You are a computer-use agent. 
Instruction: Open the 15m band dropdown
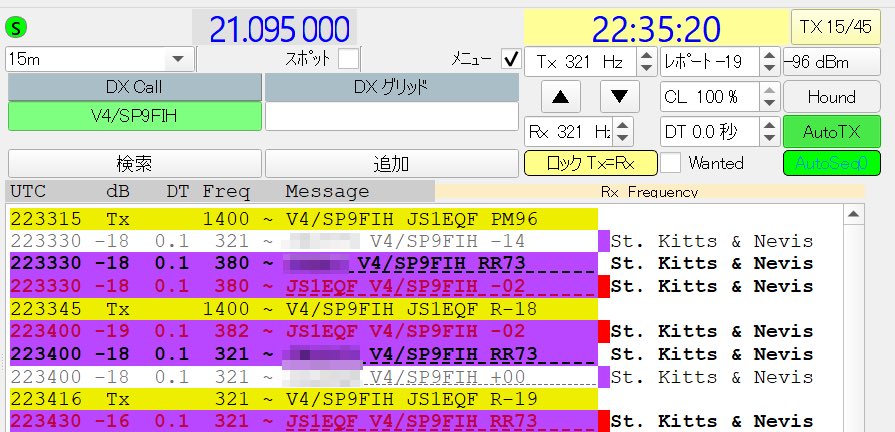pyautogui.click(x=178, y=59)
